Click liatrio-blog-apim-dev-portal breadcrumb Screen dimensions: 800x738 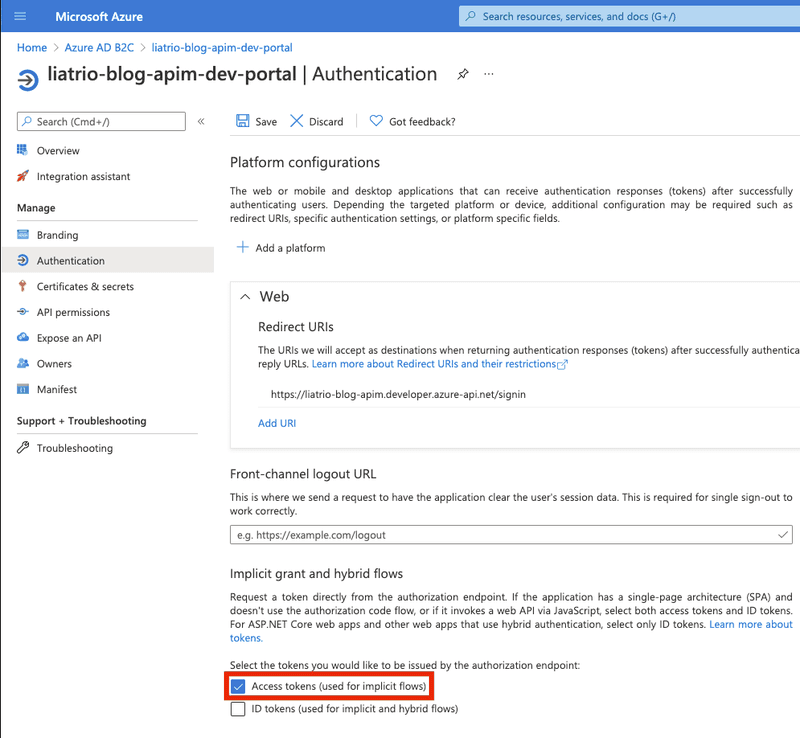click(x=222, y=47)
